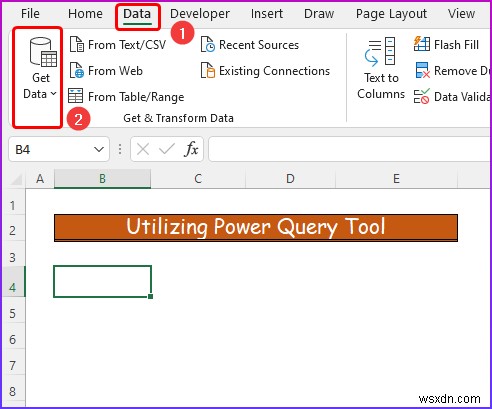Select column A header

tap(40, 179)
